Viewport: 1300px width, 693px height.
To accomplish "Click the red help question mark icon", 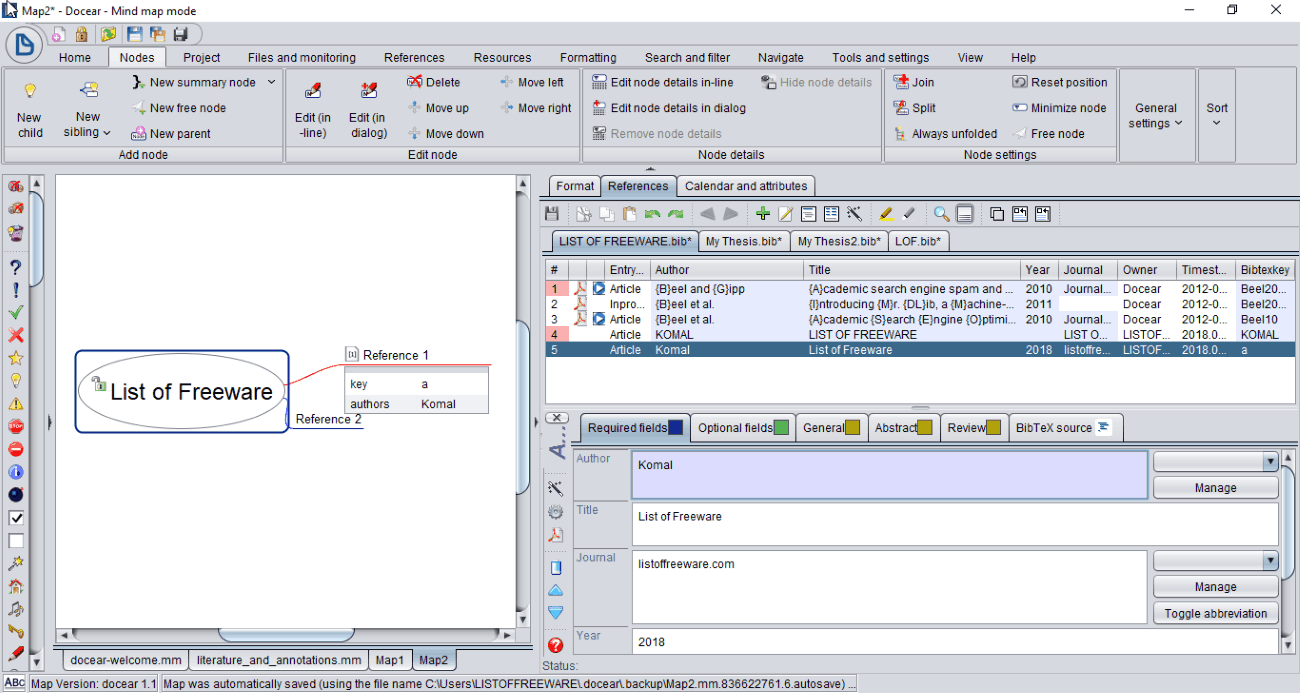I will coord(555,646).
